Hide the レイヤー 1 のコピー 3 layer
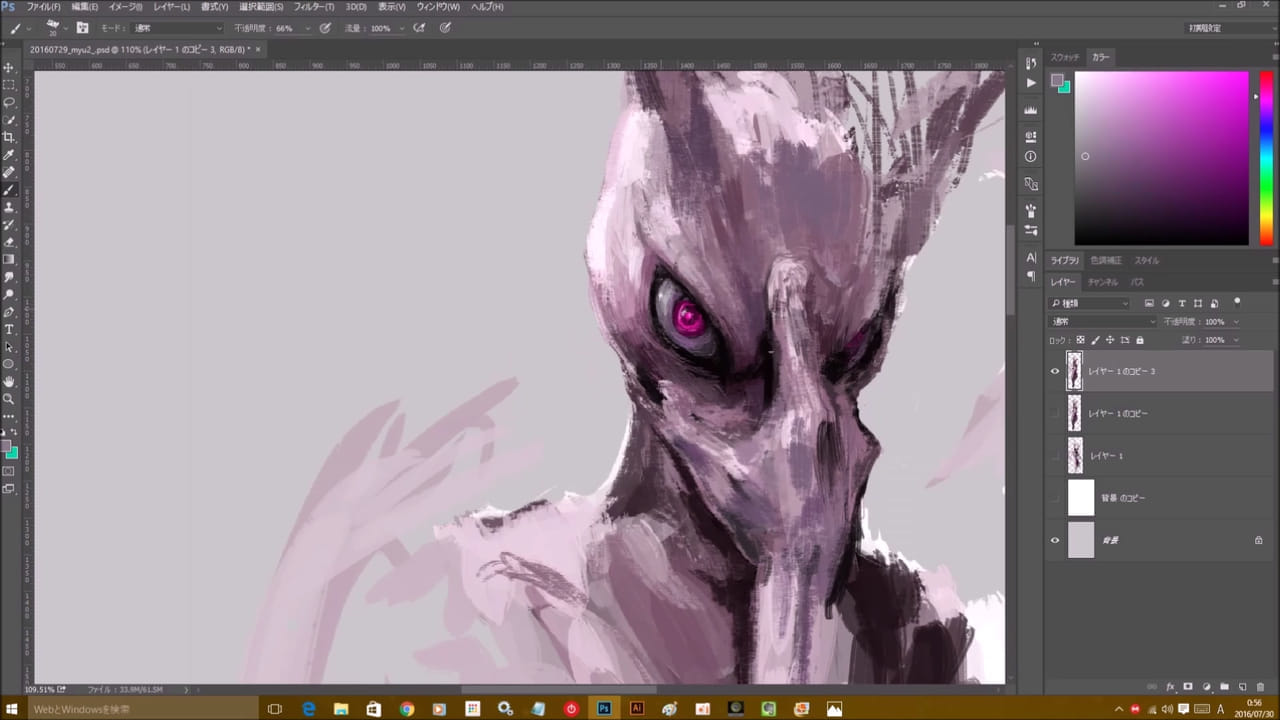The width and height of the screenshot is (1280, 720). (x=1054, y=371)
